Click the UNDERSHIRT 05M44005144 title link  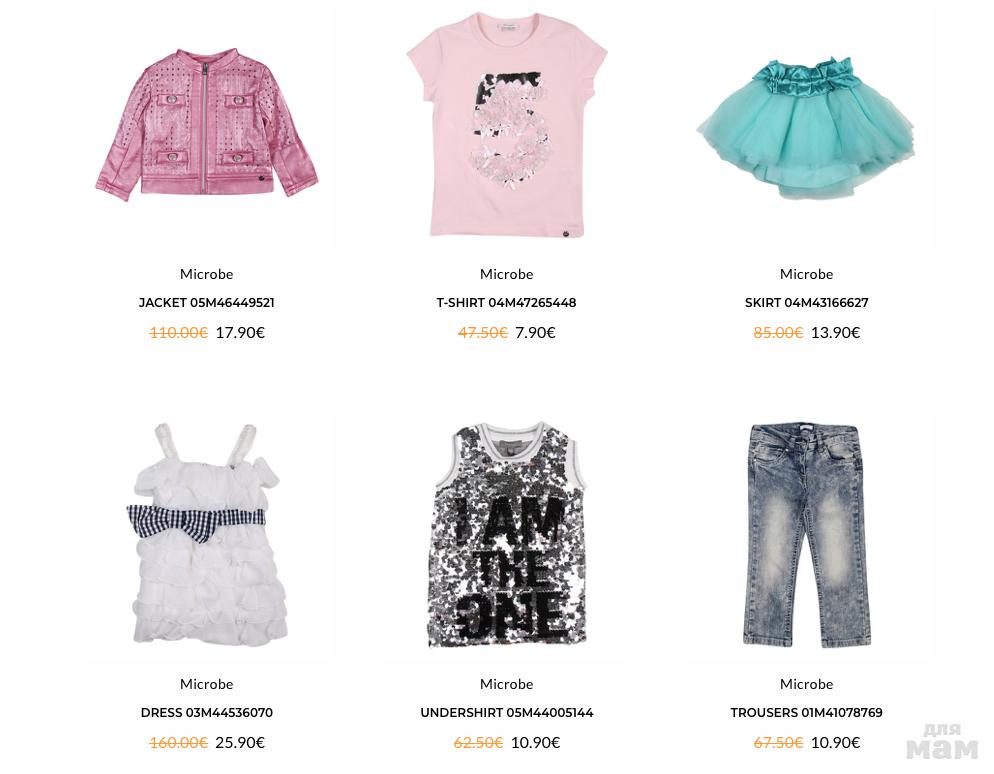pyautogui.click(x=507, y=713)
